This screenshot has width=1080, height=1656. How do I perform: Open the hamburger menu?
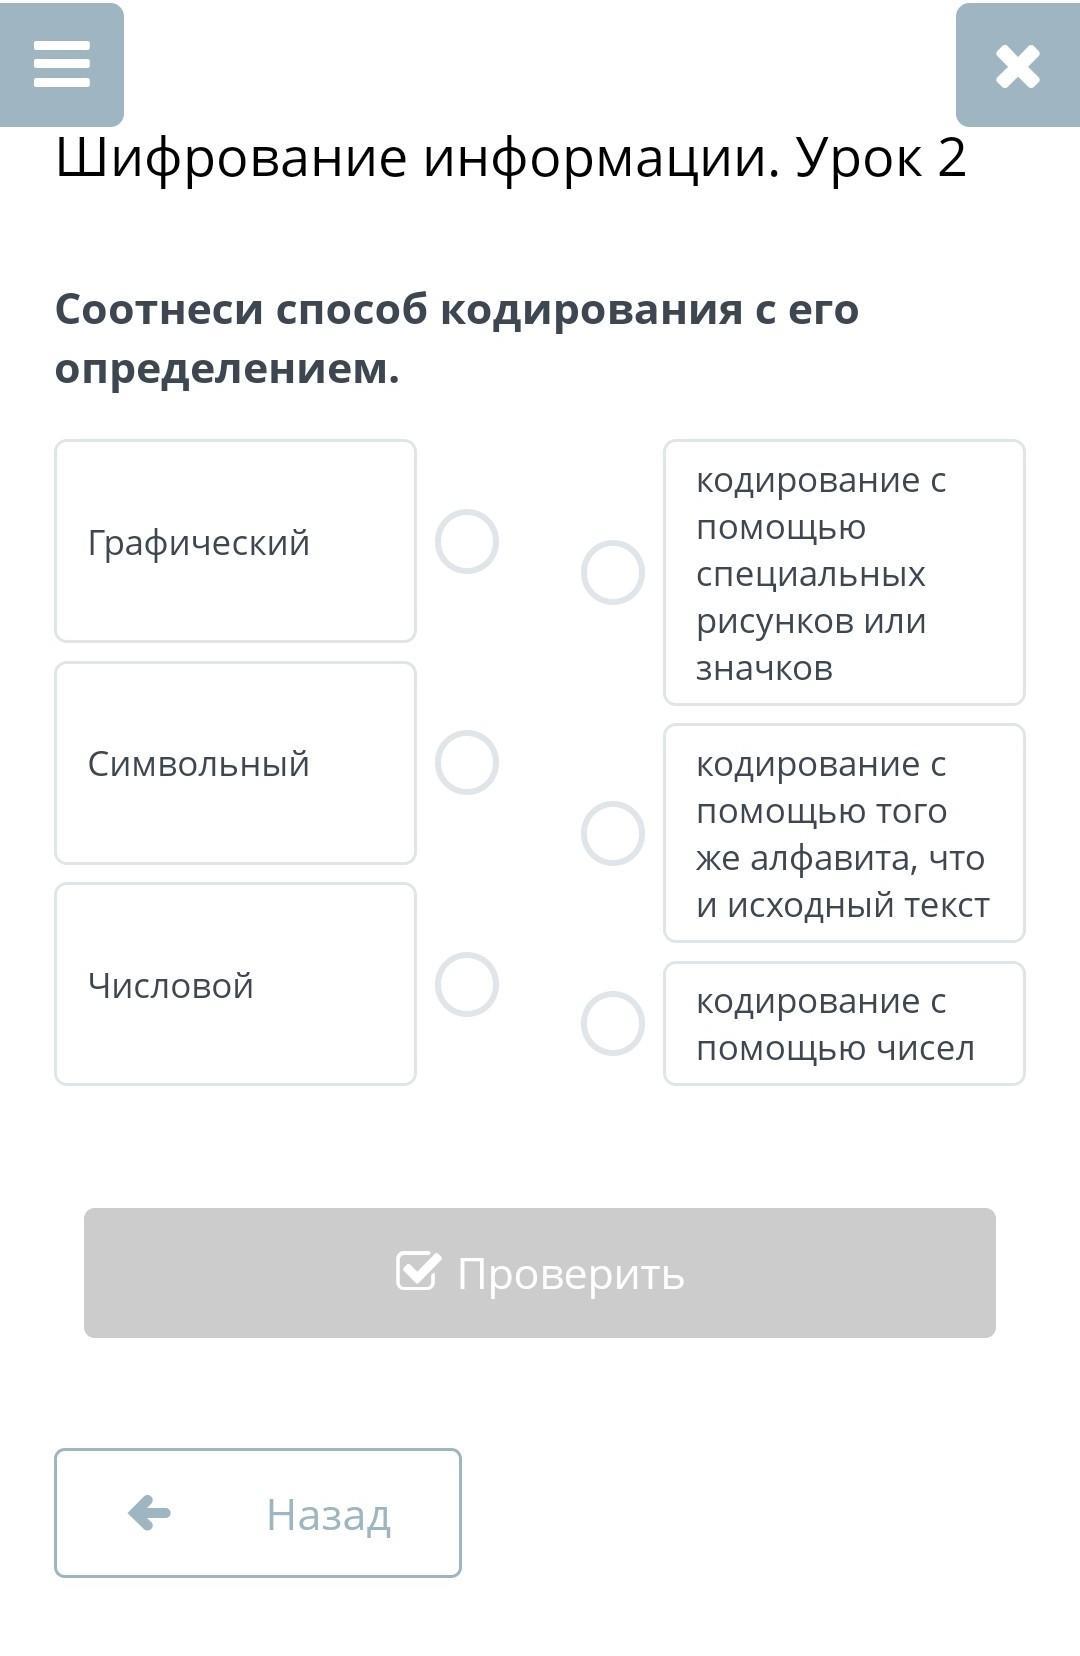62,64
